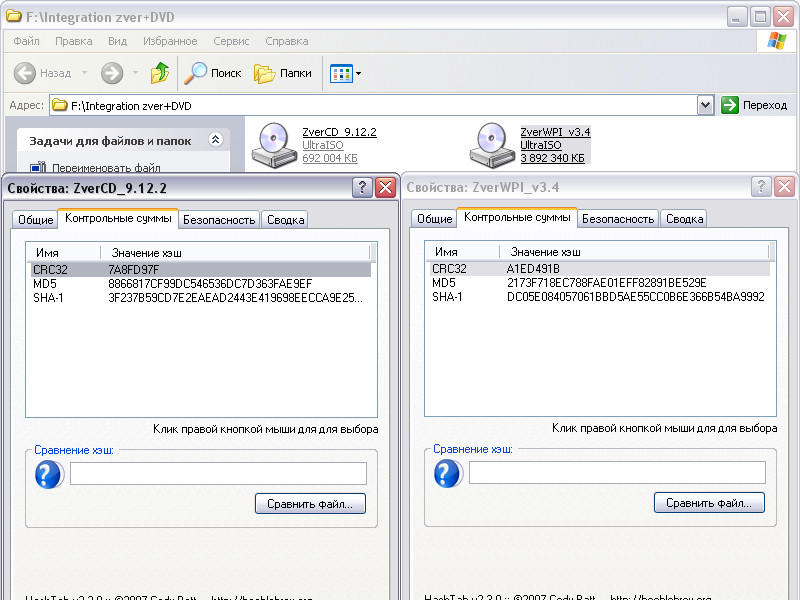Click question mark status icon in ZverCD comparison
Image resolution: width=800 pixels, height=600 pixels.
click(x=49, y=474)
